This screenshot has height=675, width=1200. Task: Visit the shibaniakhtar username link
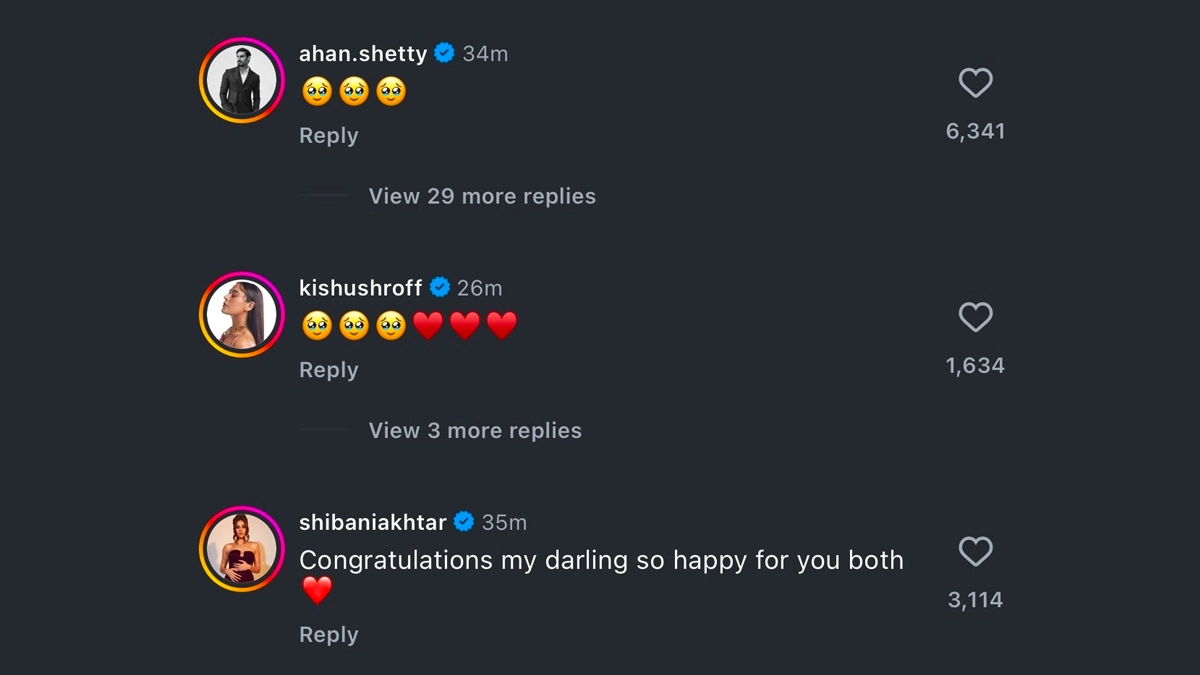pyautogui.click(x=373, y=522)
